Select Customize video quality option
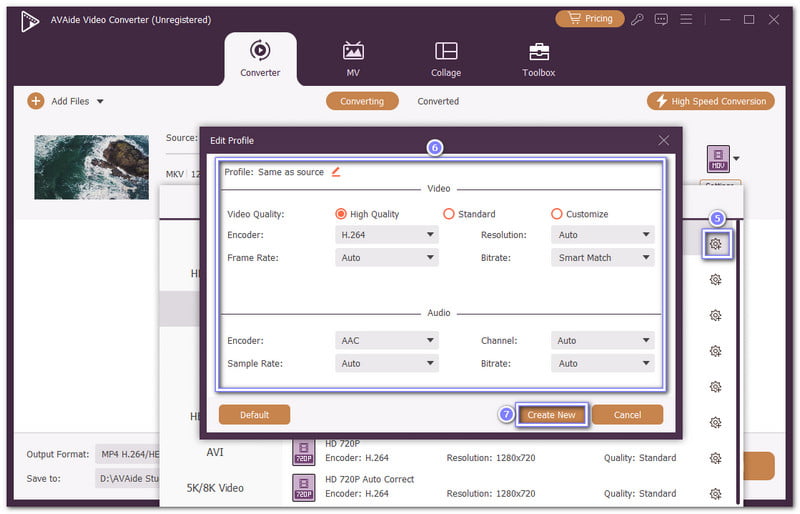Screen dimensions: 800x514 (x=580, y=214)
